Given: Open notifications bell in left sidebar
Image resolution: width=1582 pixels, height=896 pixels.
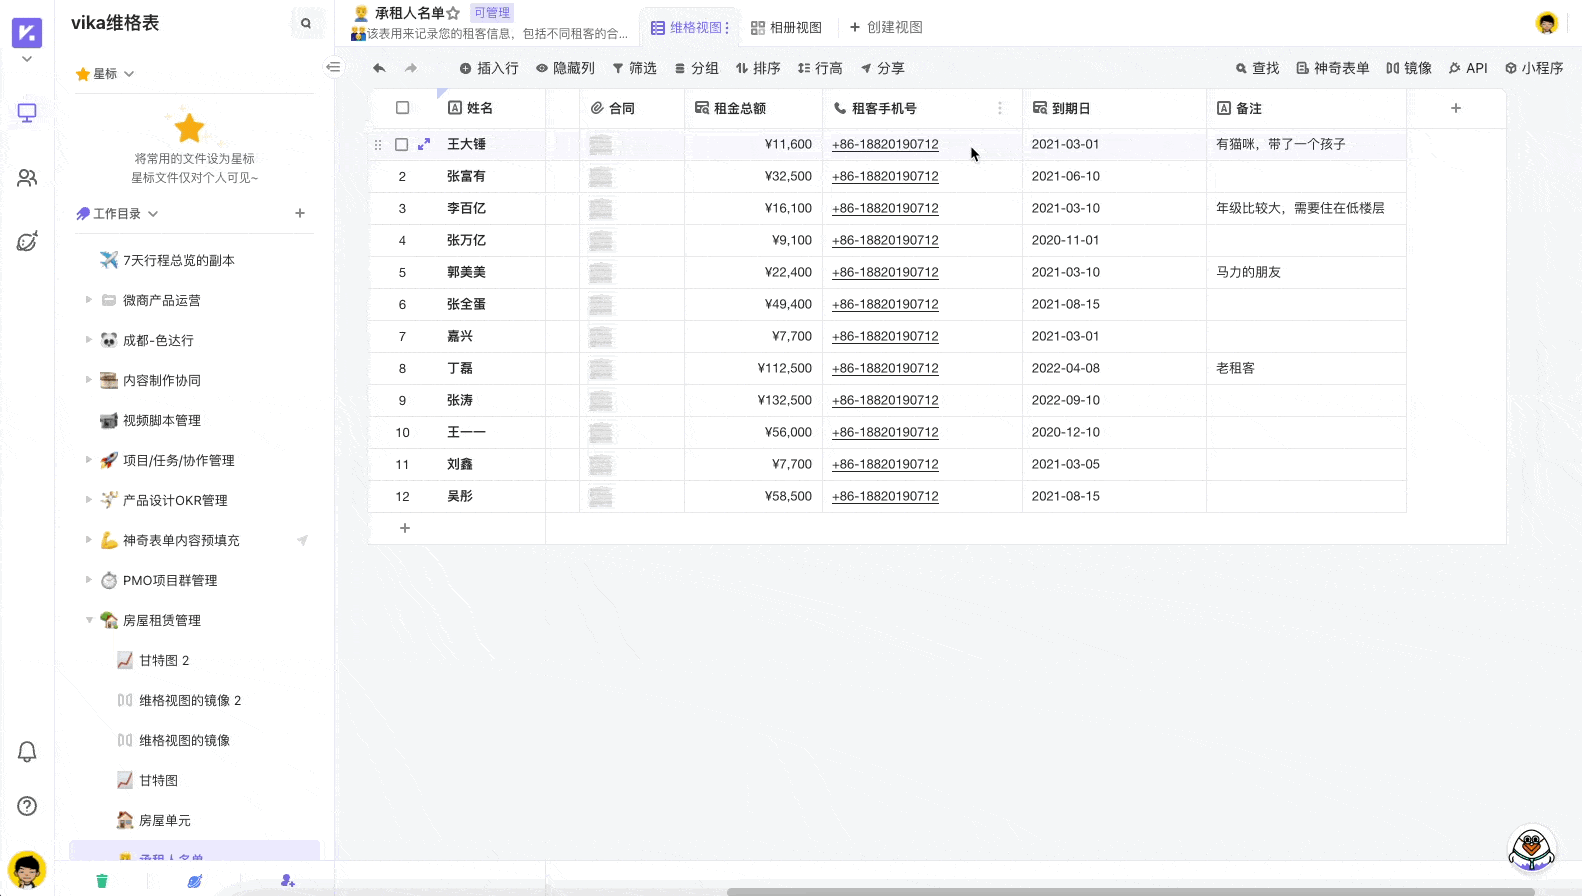Looking at the screenshot, I should [27, 752].
